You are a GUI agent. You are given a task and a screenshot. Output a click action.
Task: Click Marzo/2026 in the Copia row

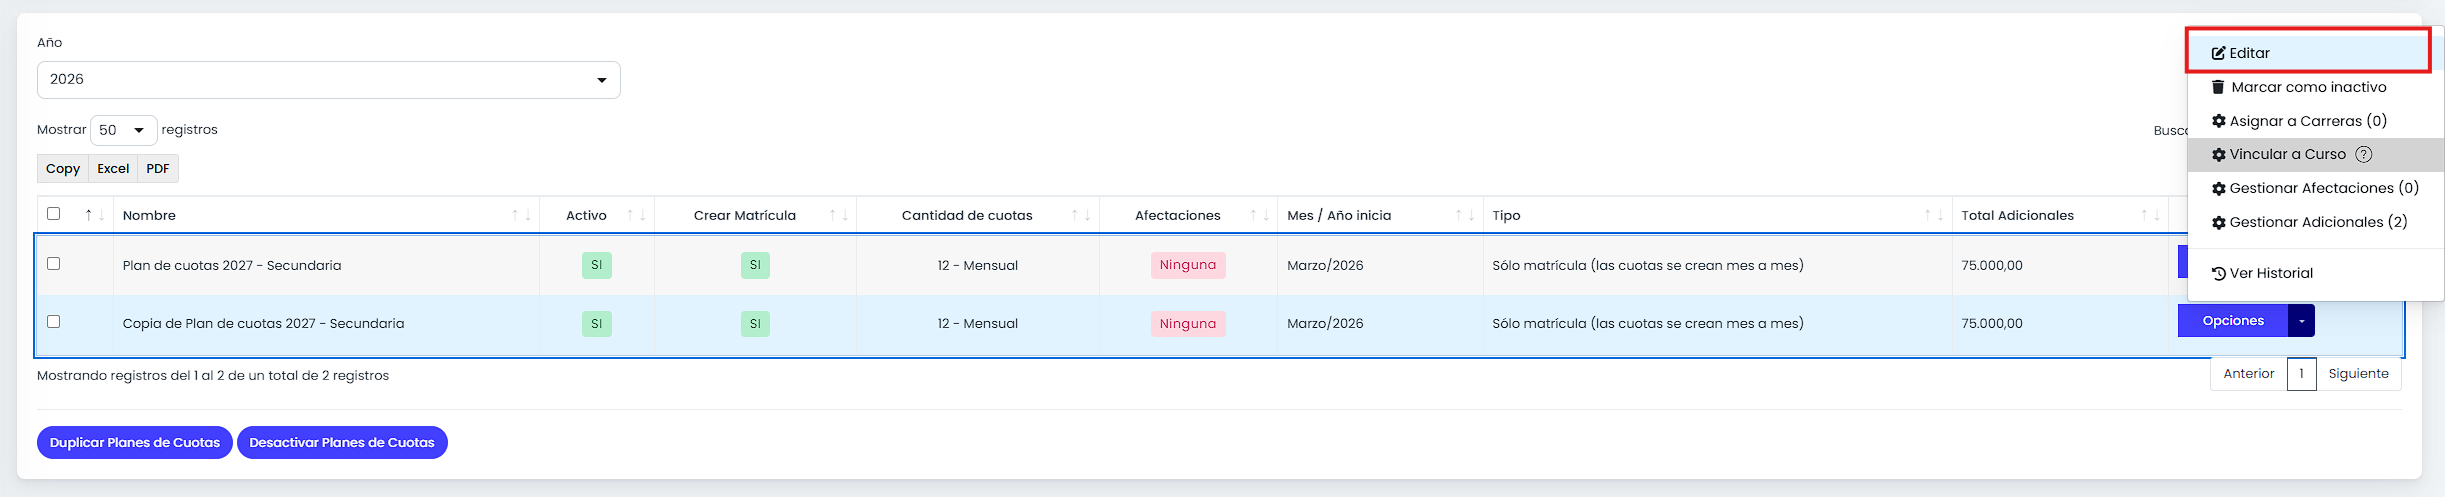coord(1325,323)
